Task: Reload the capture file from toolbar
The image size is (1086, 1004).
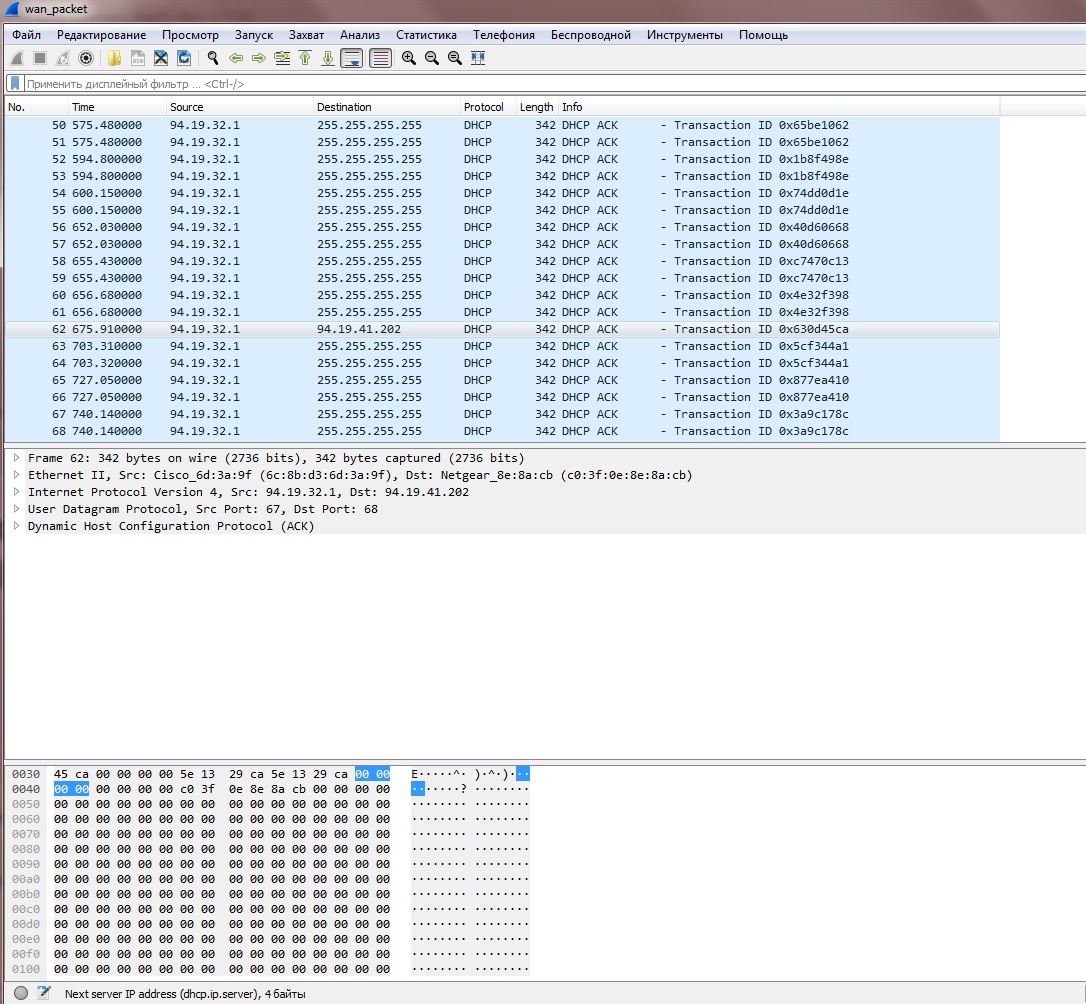Action: point(184,58)
